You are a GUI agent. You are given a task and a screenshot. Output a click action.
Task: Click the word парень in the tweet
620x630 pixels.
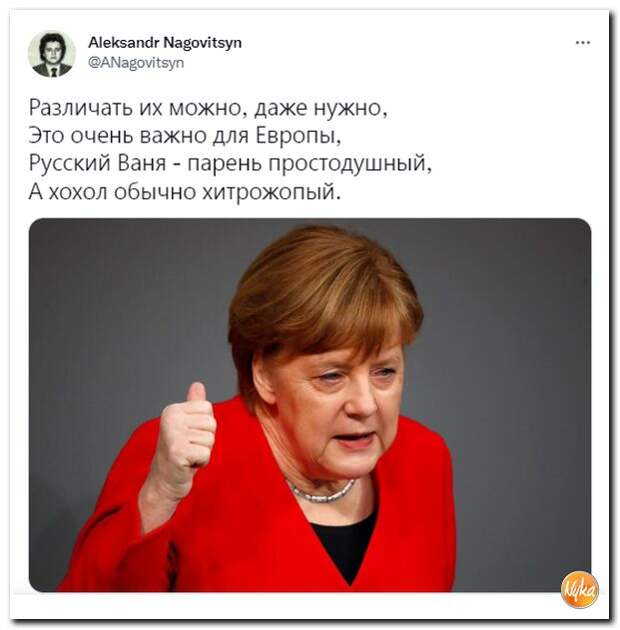(x=225, y=165)
